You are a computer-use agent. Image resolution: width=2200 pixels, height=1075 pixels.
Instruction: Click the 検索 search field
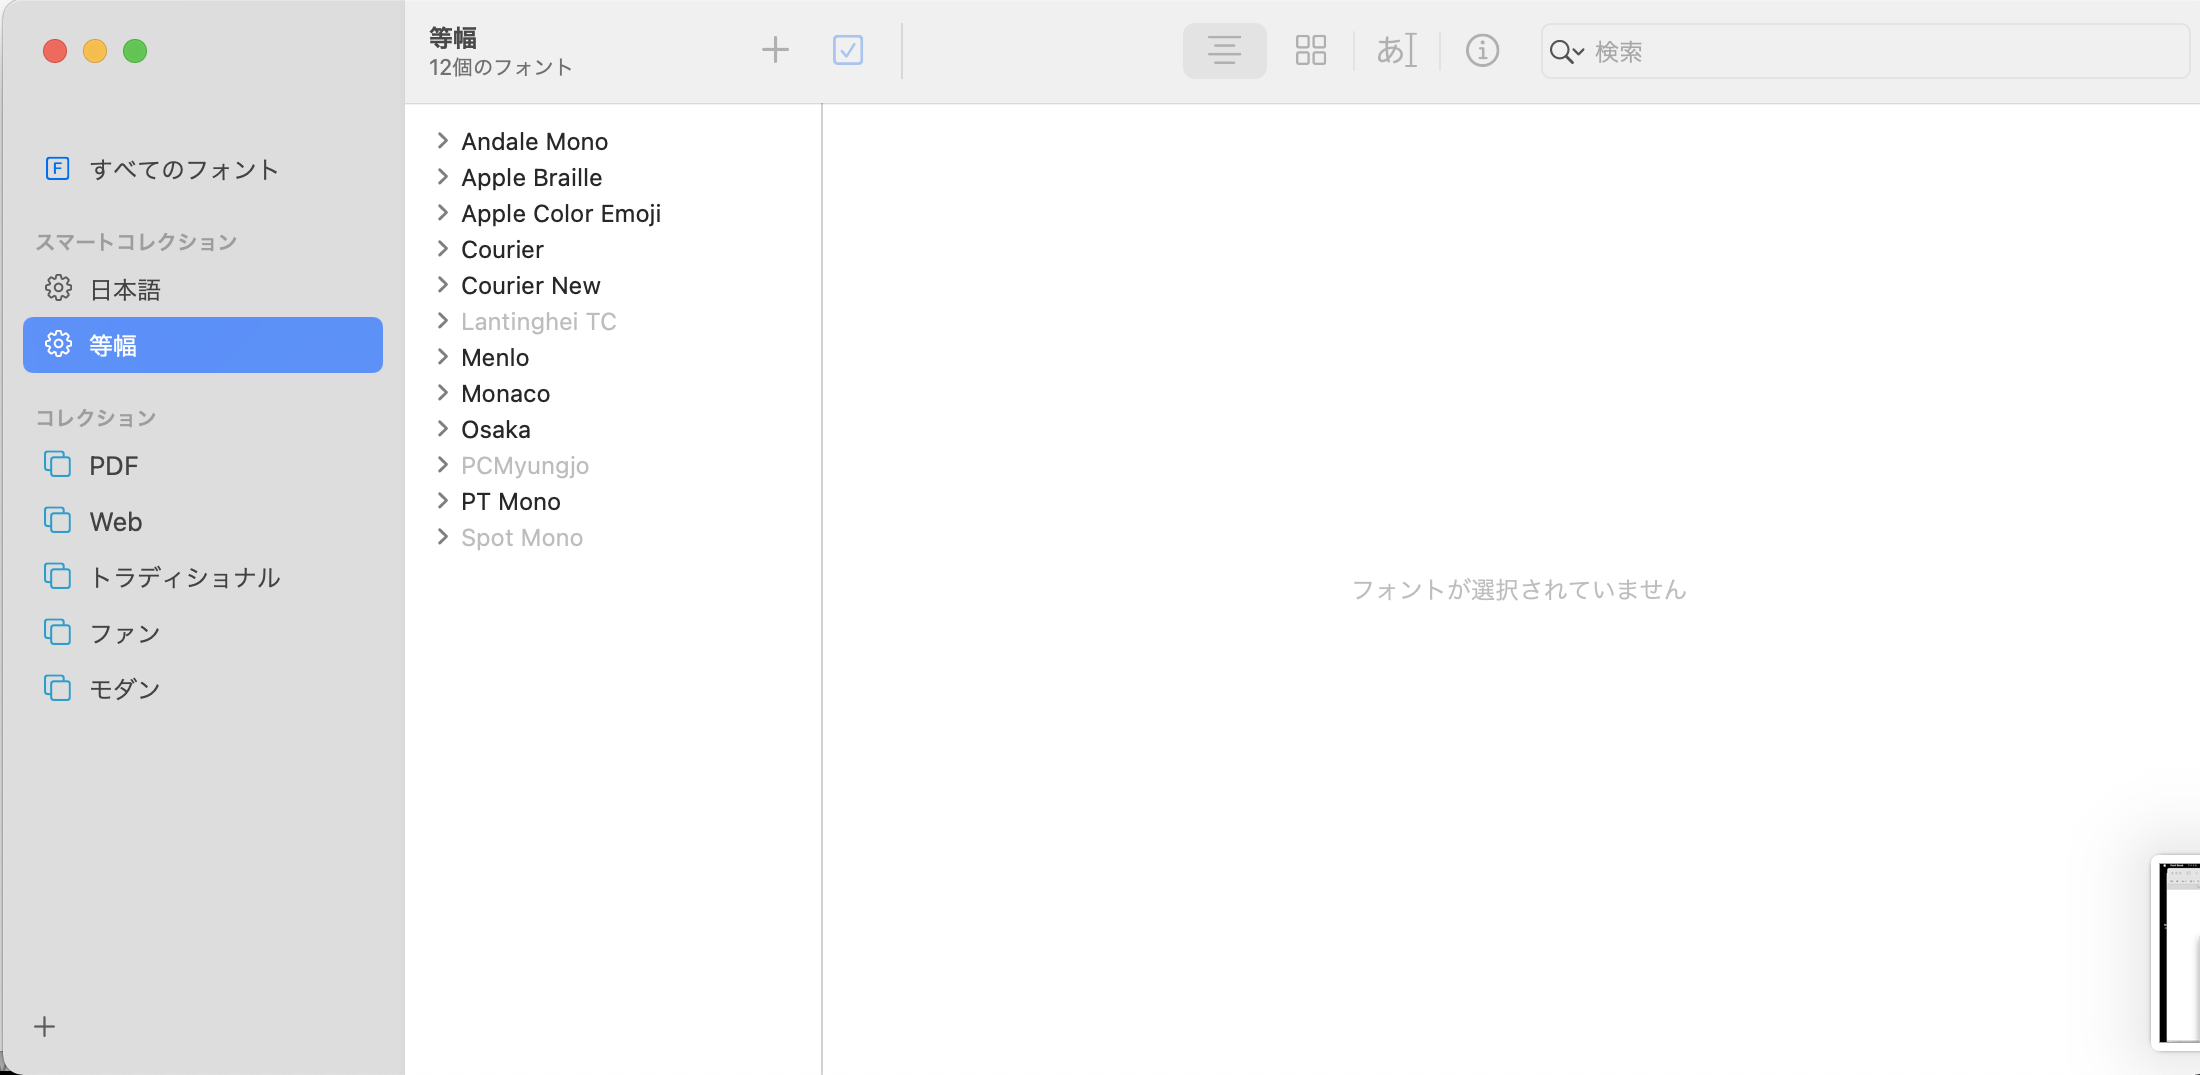(x=1880, y=52)
